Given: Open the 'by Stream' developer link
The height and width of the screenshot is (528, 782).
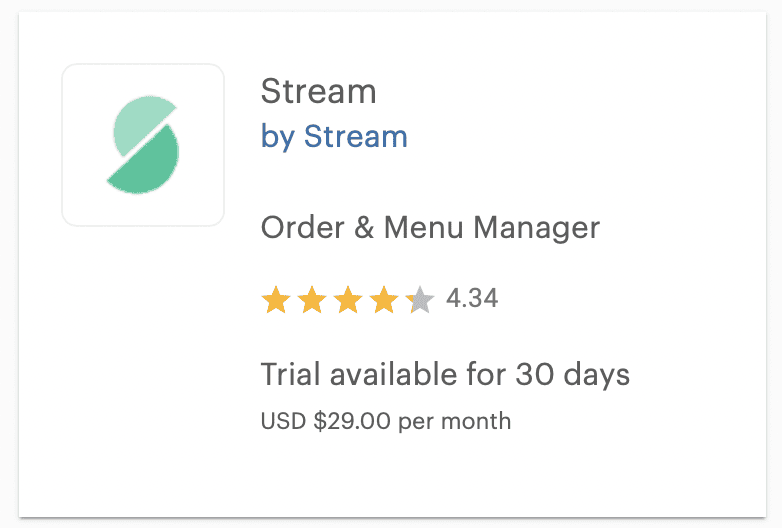Looking at the screenshot, I should pos(334,136).
